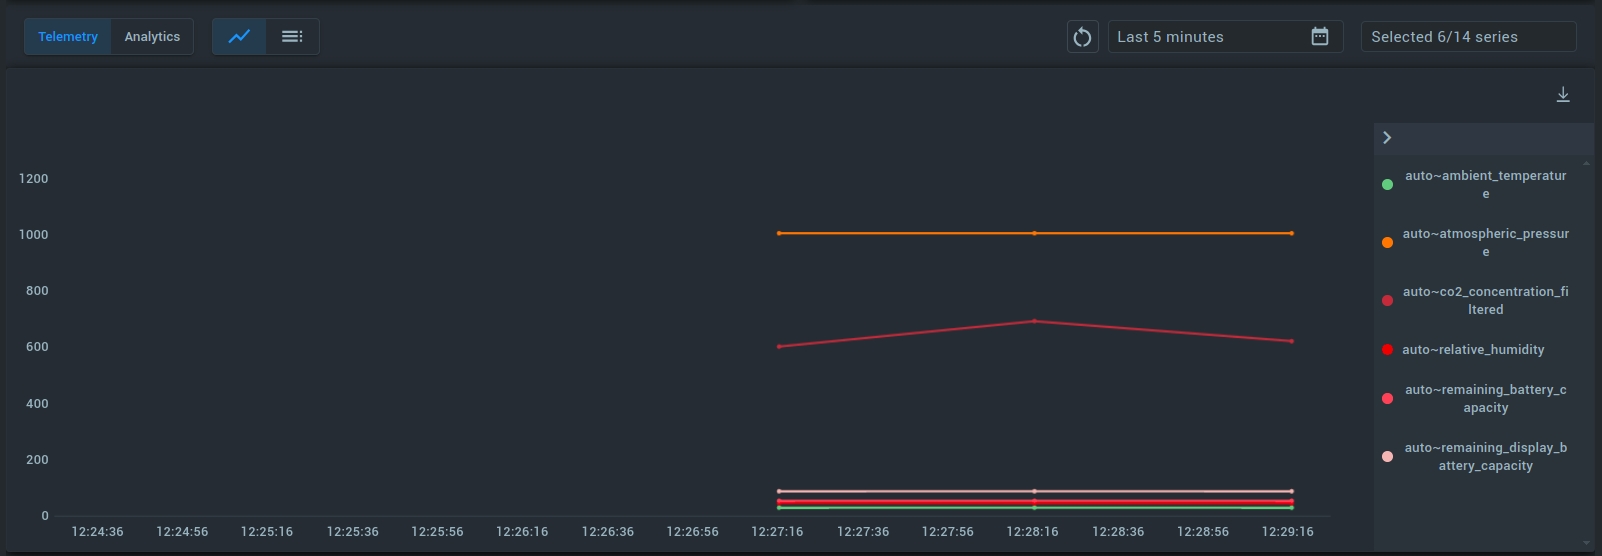
Task: Open the Last 5 minutes time range field
Action: pos(1225,37)
